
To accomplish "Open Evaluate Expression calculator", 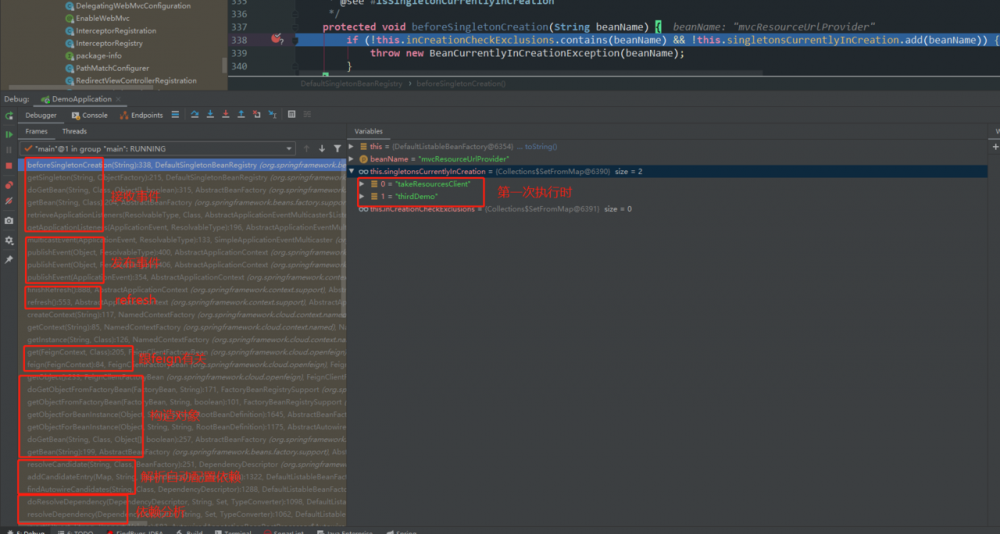I will click(x=291, y=115).
